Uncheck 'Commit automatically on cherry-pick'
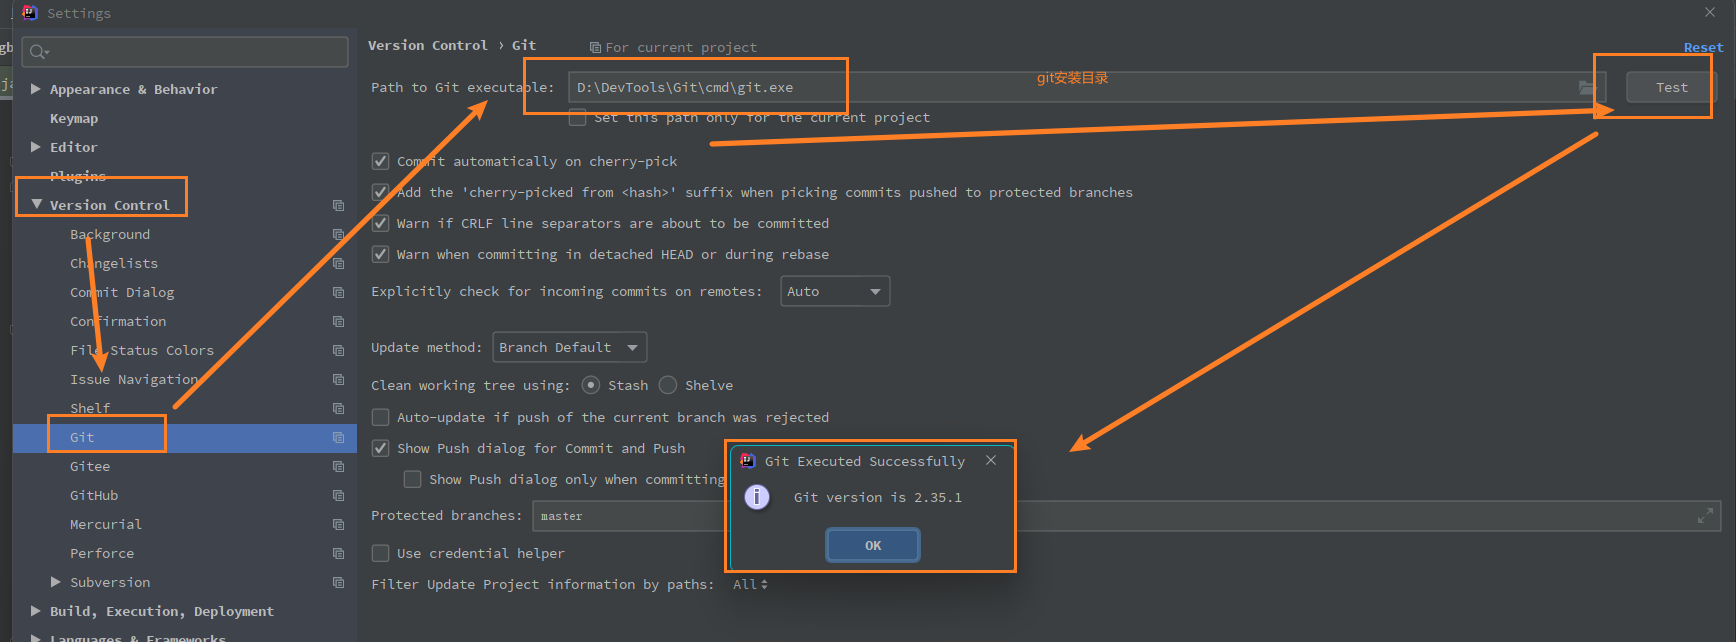The image size is (1736, 642). pos(380,161)
